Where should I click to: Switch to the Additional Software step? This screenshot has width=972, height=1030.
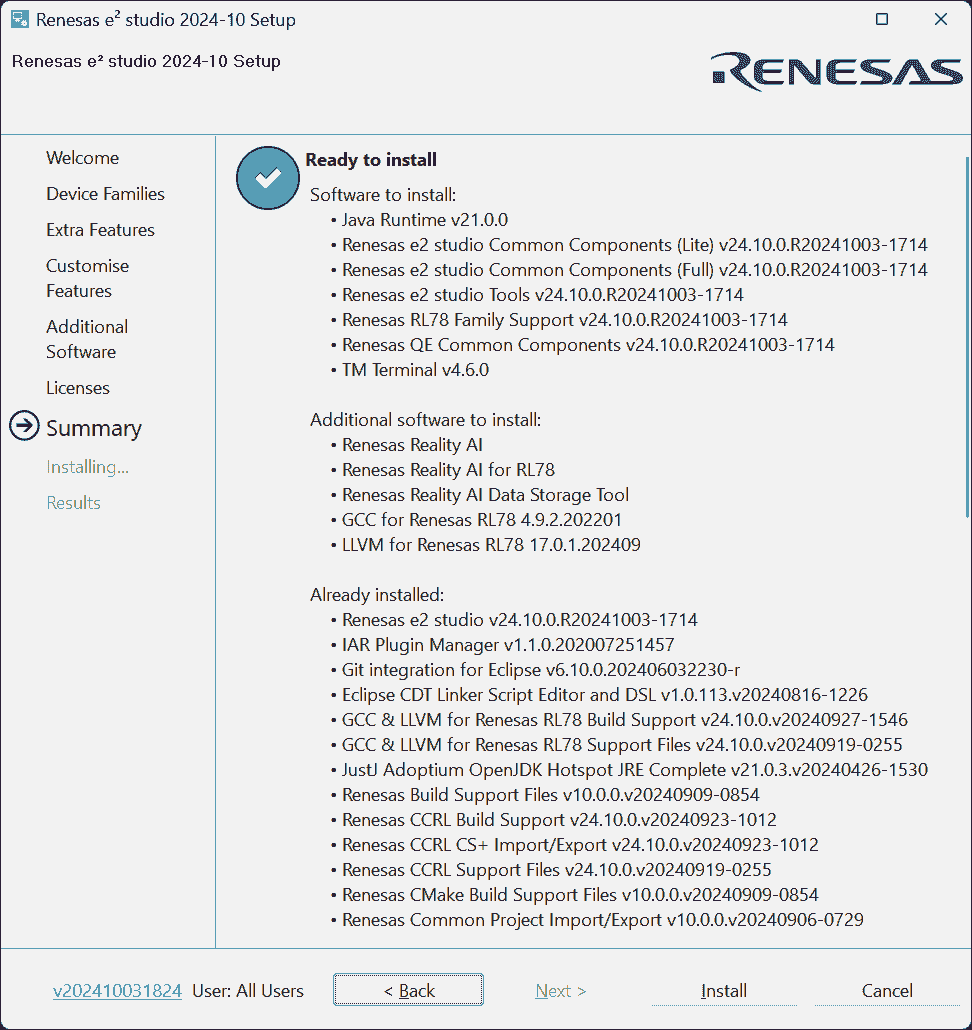click(x=87, y=339)
